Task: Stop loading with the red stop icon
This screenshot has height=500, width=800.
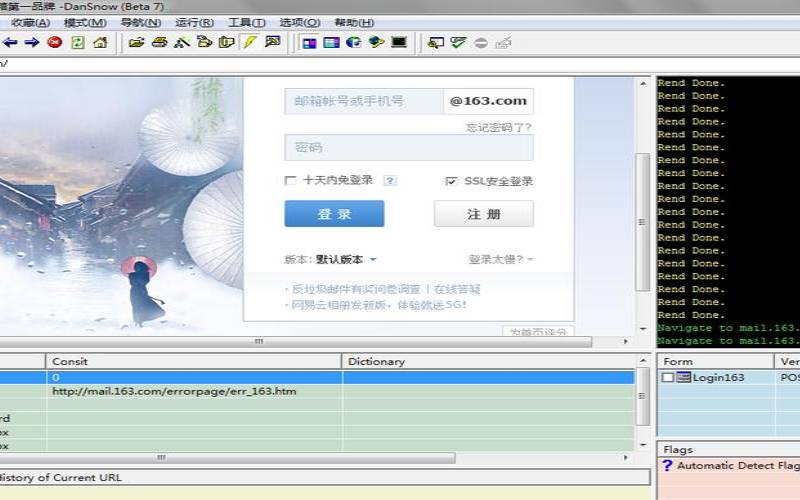Action: [55, 42]
